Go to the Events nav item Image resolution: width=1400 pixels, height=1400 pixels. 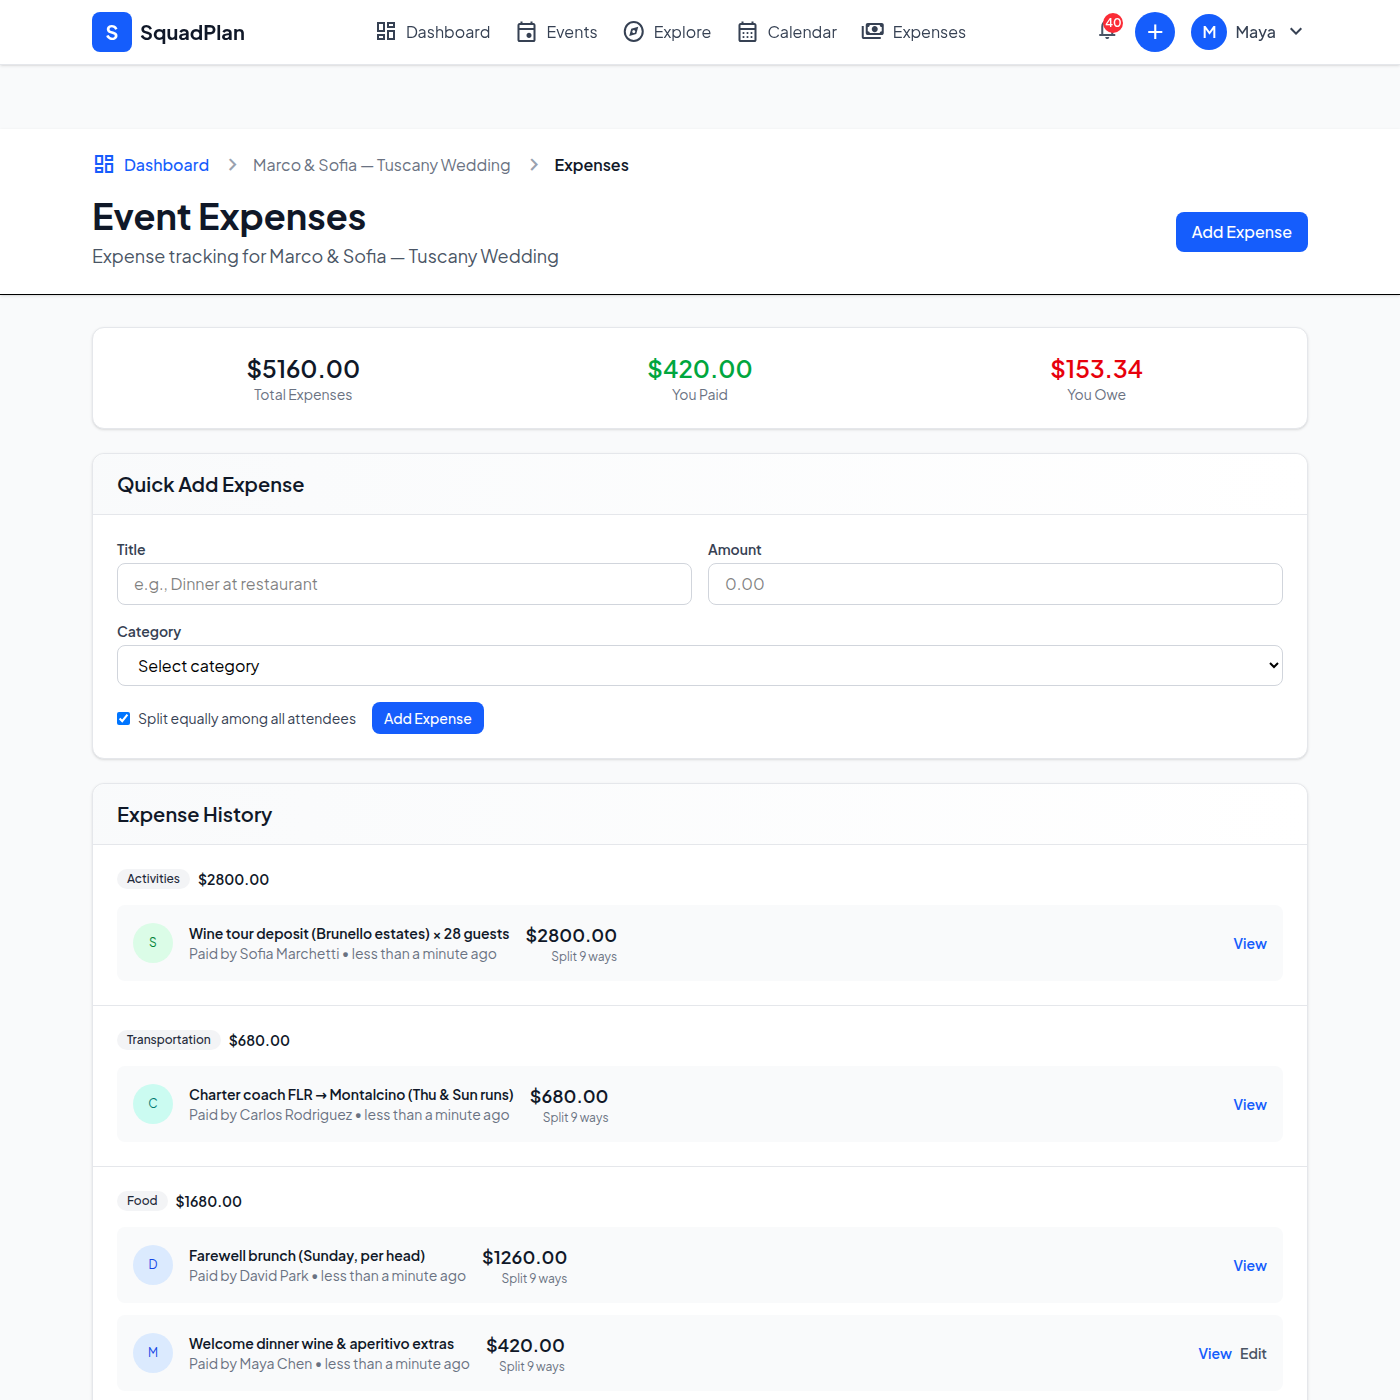coord(557,32)
